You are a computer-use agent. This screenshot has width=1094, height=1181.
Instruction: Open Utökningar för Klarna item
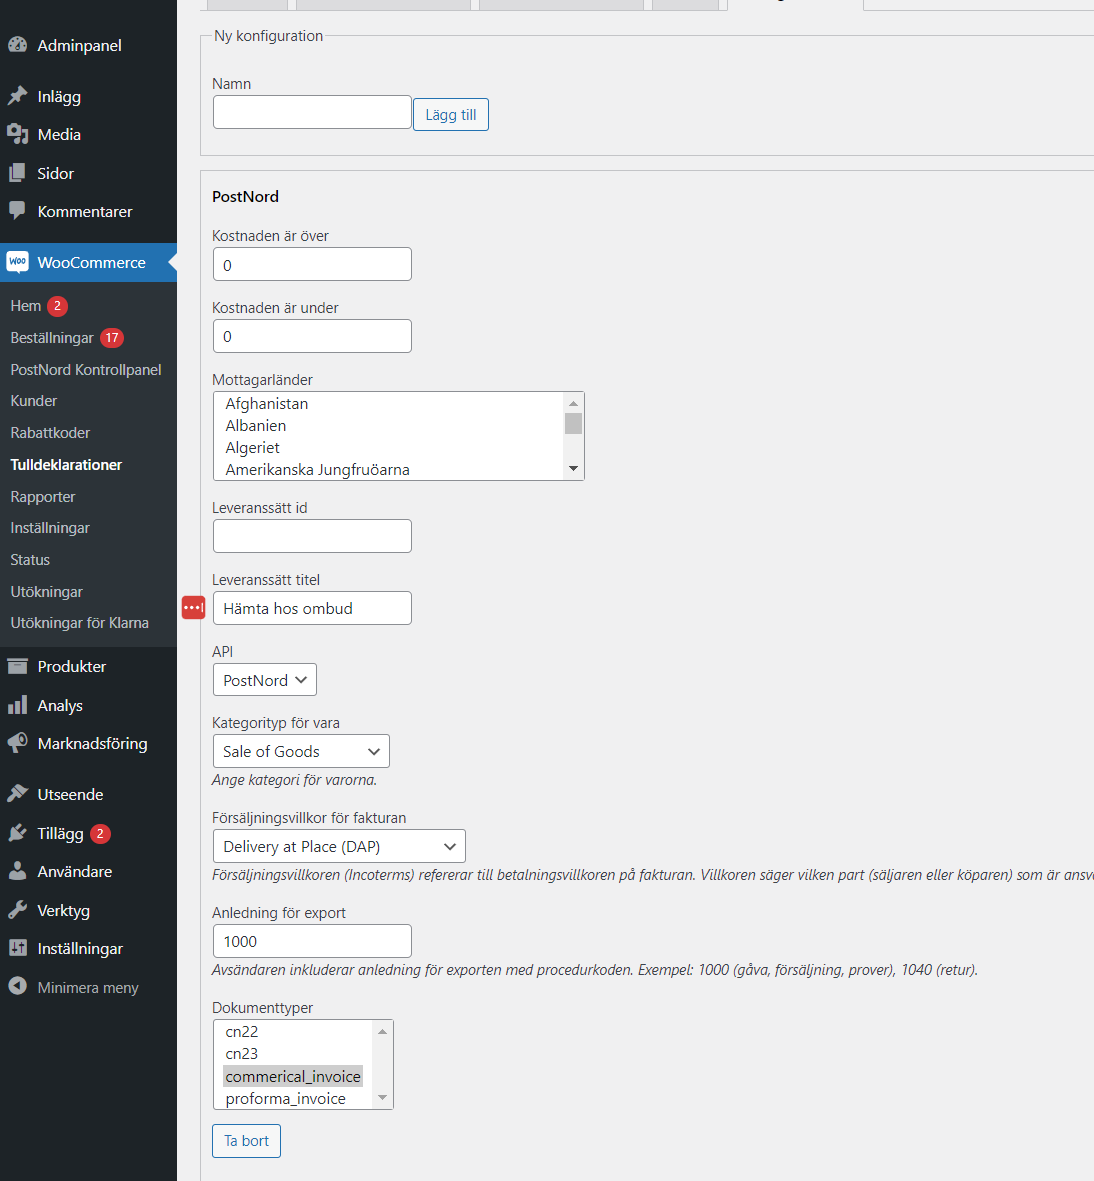(x=80, y=623)
